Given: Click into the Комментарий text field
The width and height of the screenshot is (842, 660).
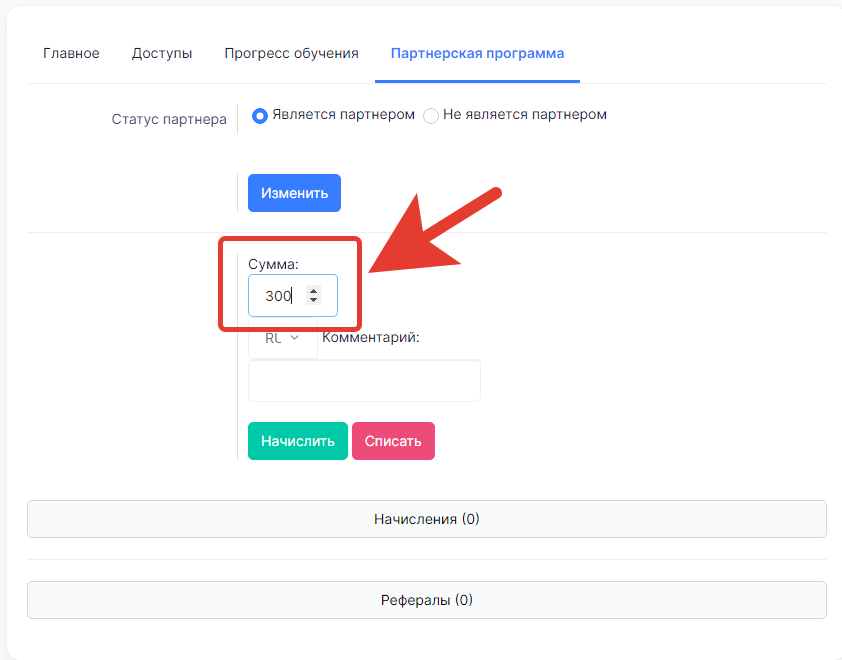Looking at the screenshot, I should pyautogui.click(x=364, y=381).
